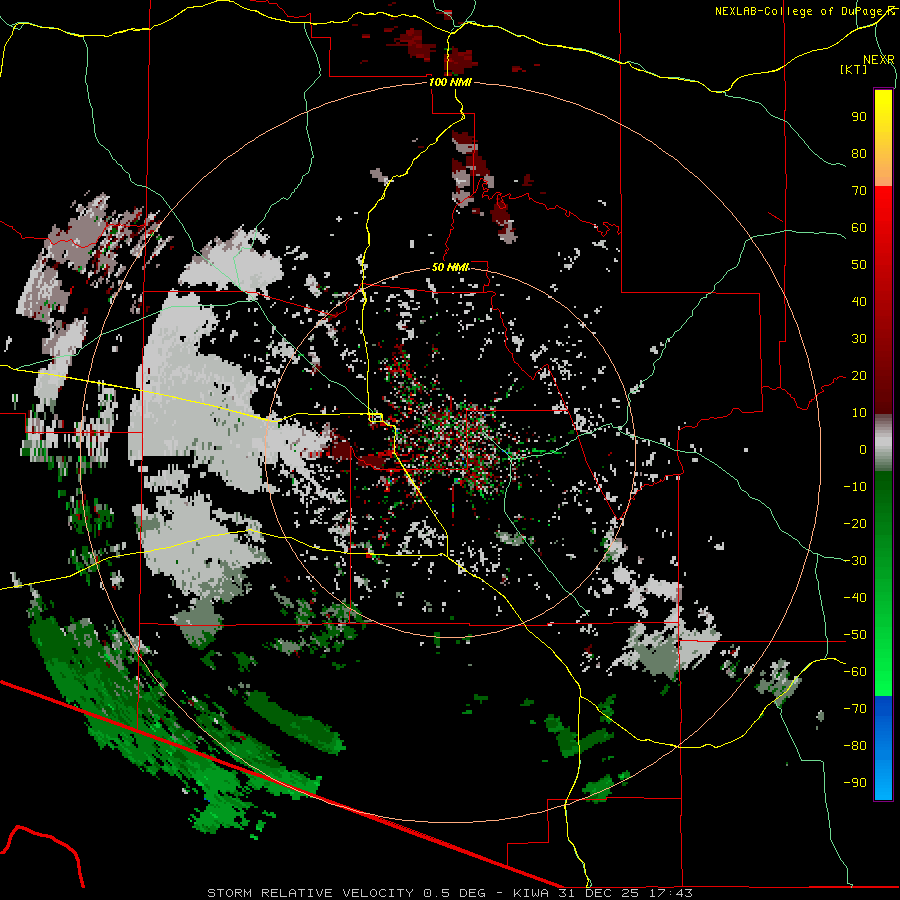Screen dimensions: 900x900
Task: Click the -40 value on the color scale
Action: [x=855, y=598]
